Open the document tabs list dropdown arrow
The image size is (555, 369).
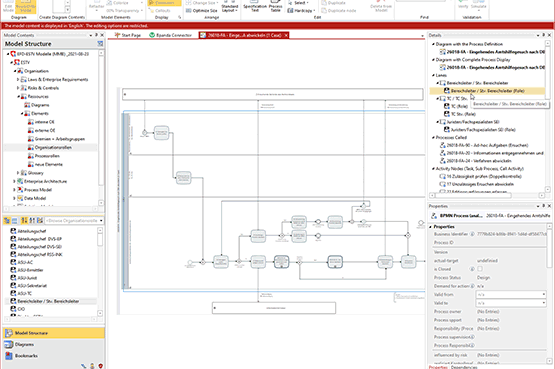[422, 36]
